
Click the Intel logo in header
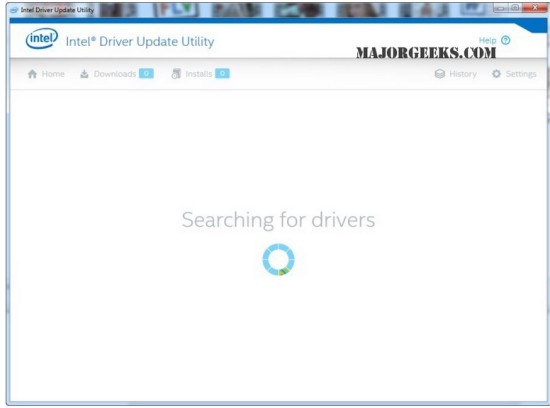(x=42, y=38)
